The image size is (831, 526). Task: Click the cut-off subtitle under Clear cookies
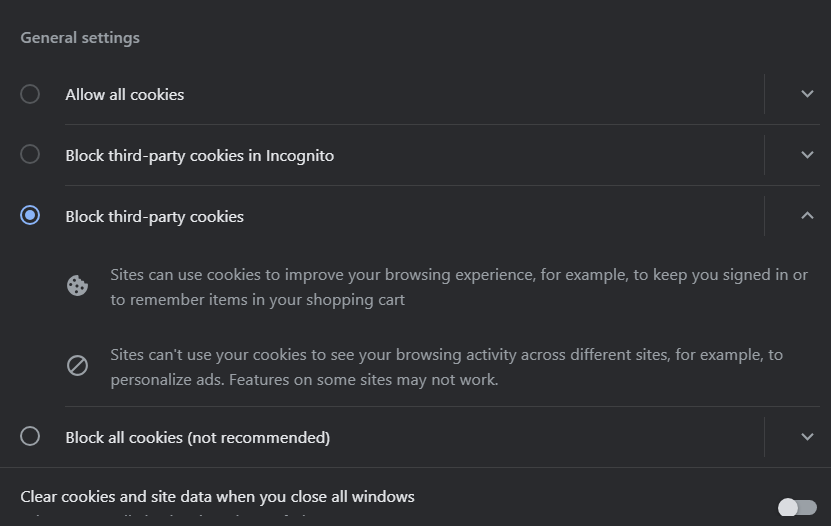pos(160,520)
